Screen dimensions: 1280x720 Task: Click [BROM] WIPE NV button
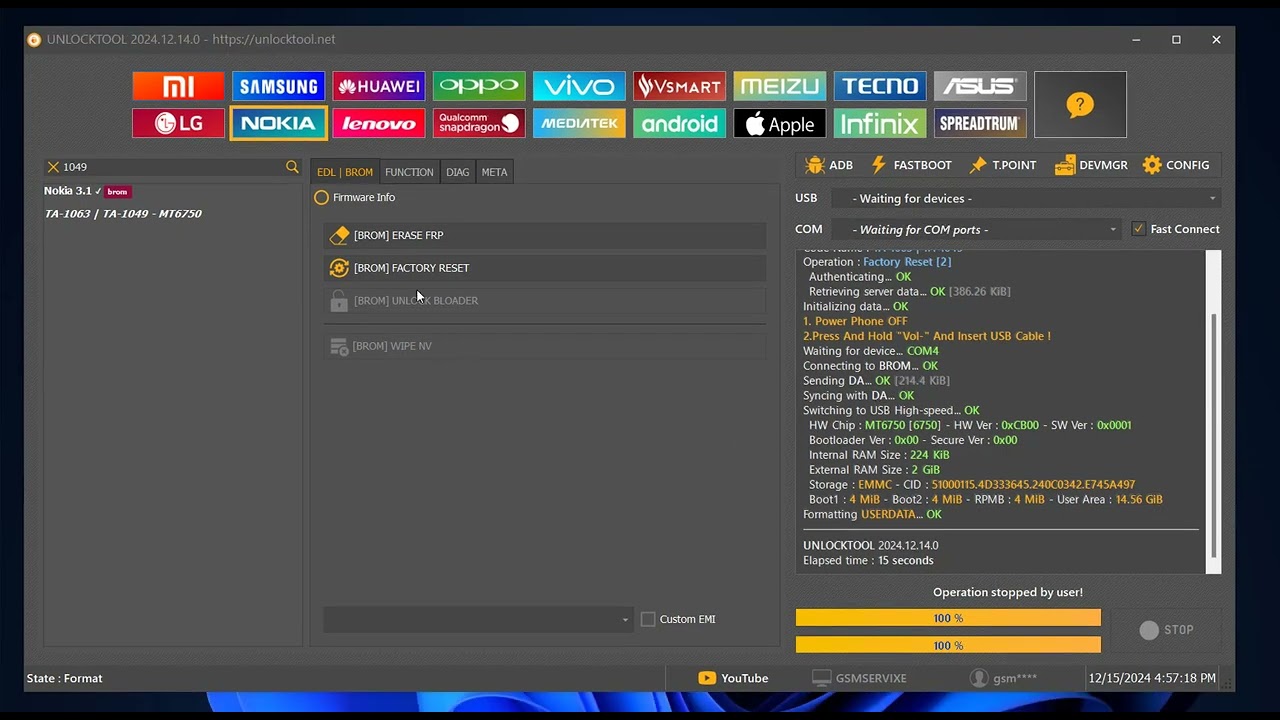coord(545,346)
